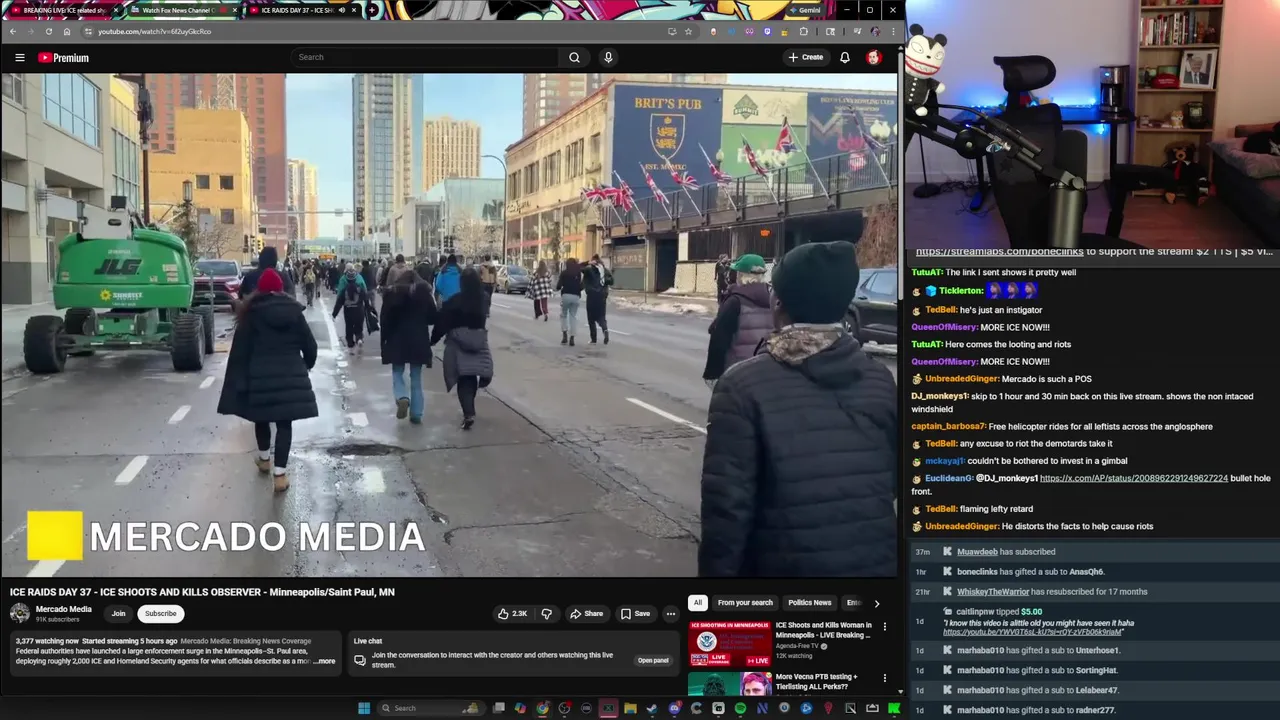Open Spotify from the taskbar
The image size is (1280, 720).
[740, 708]
